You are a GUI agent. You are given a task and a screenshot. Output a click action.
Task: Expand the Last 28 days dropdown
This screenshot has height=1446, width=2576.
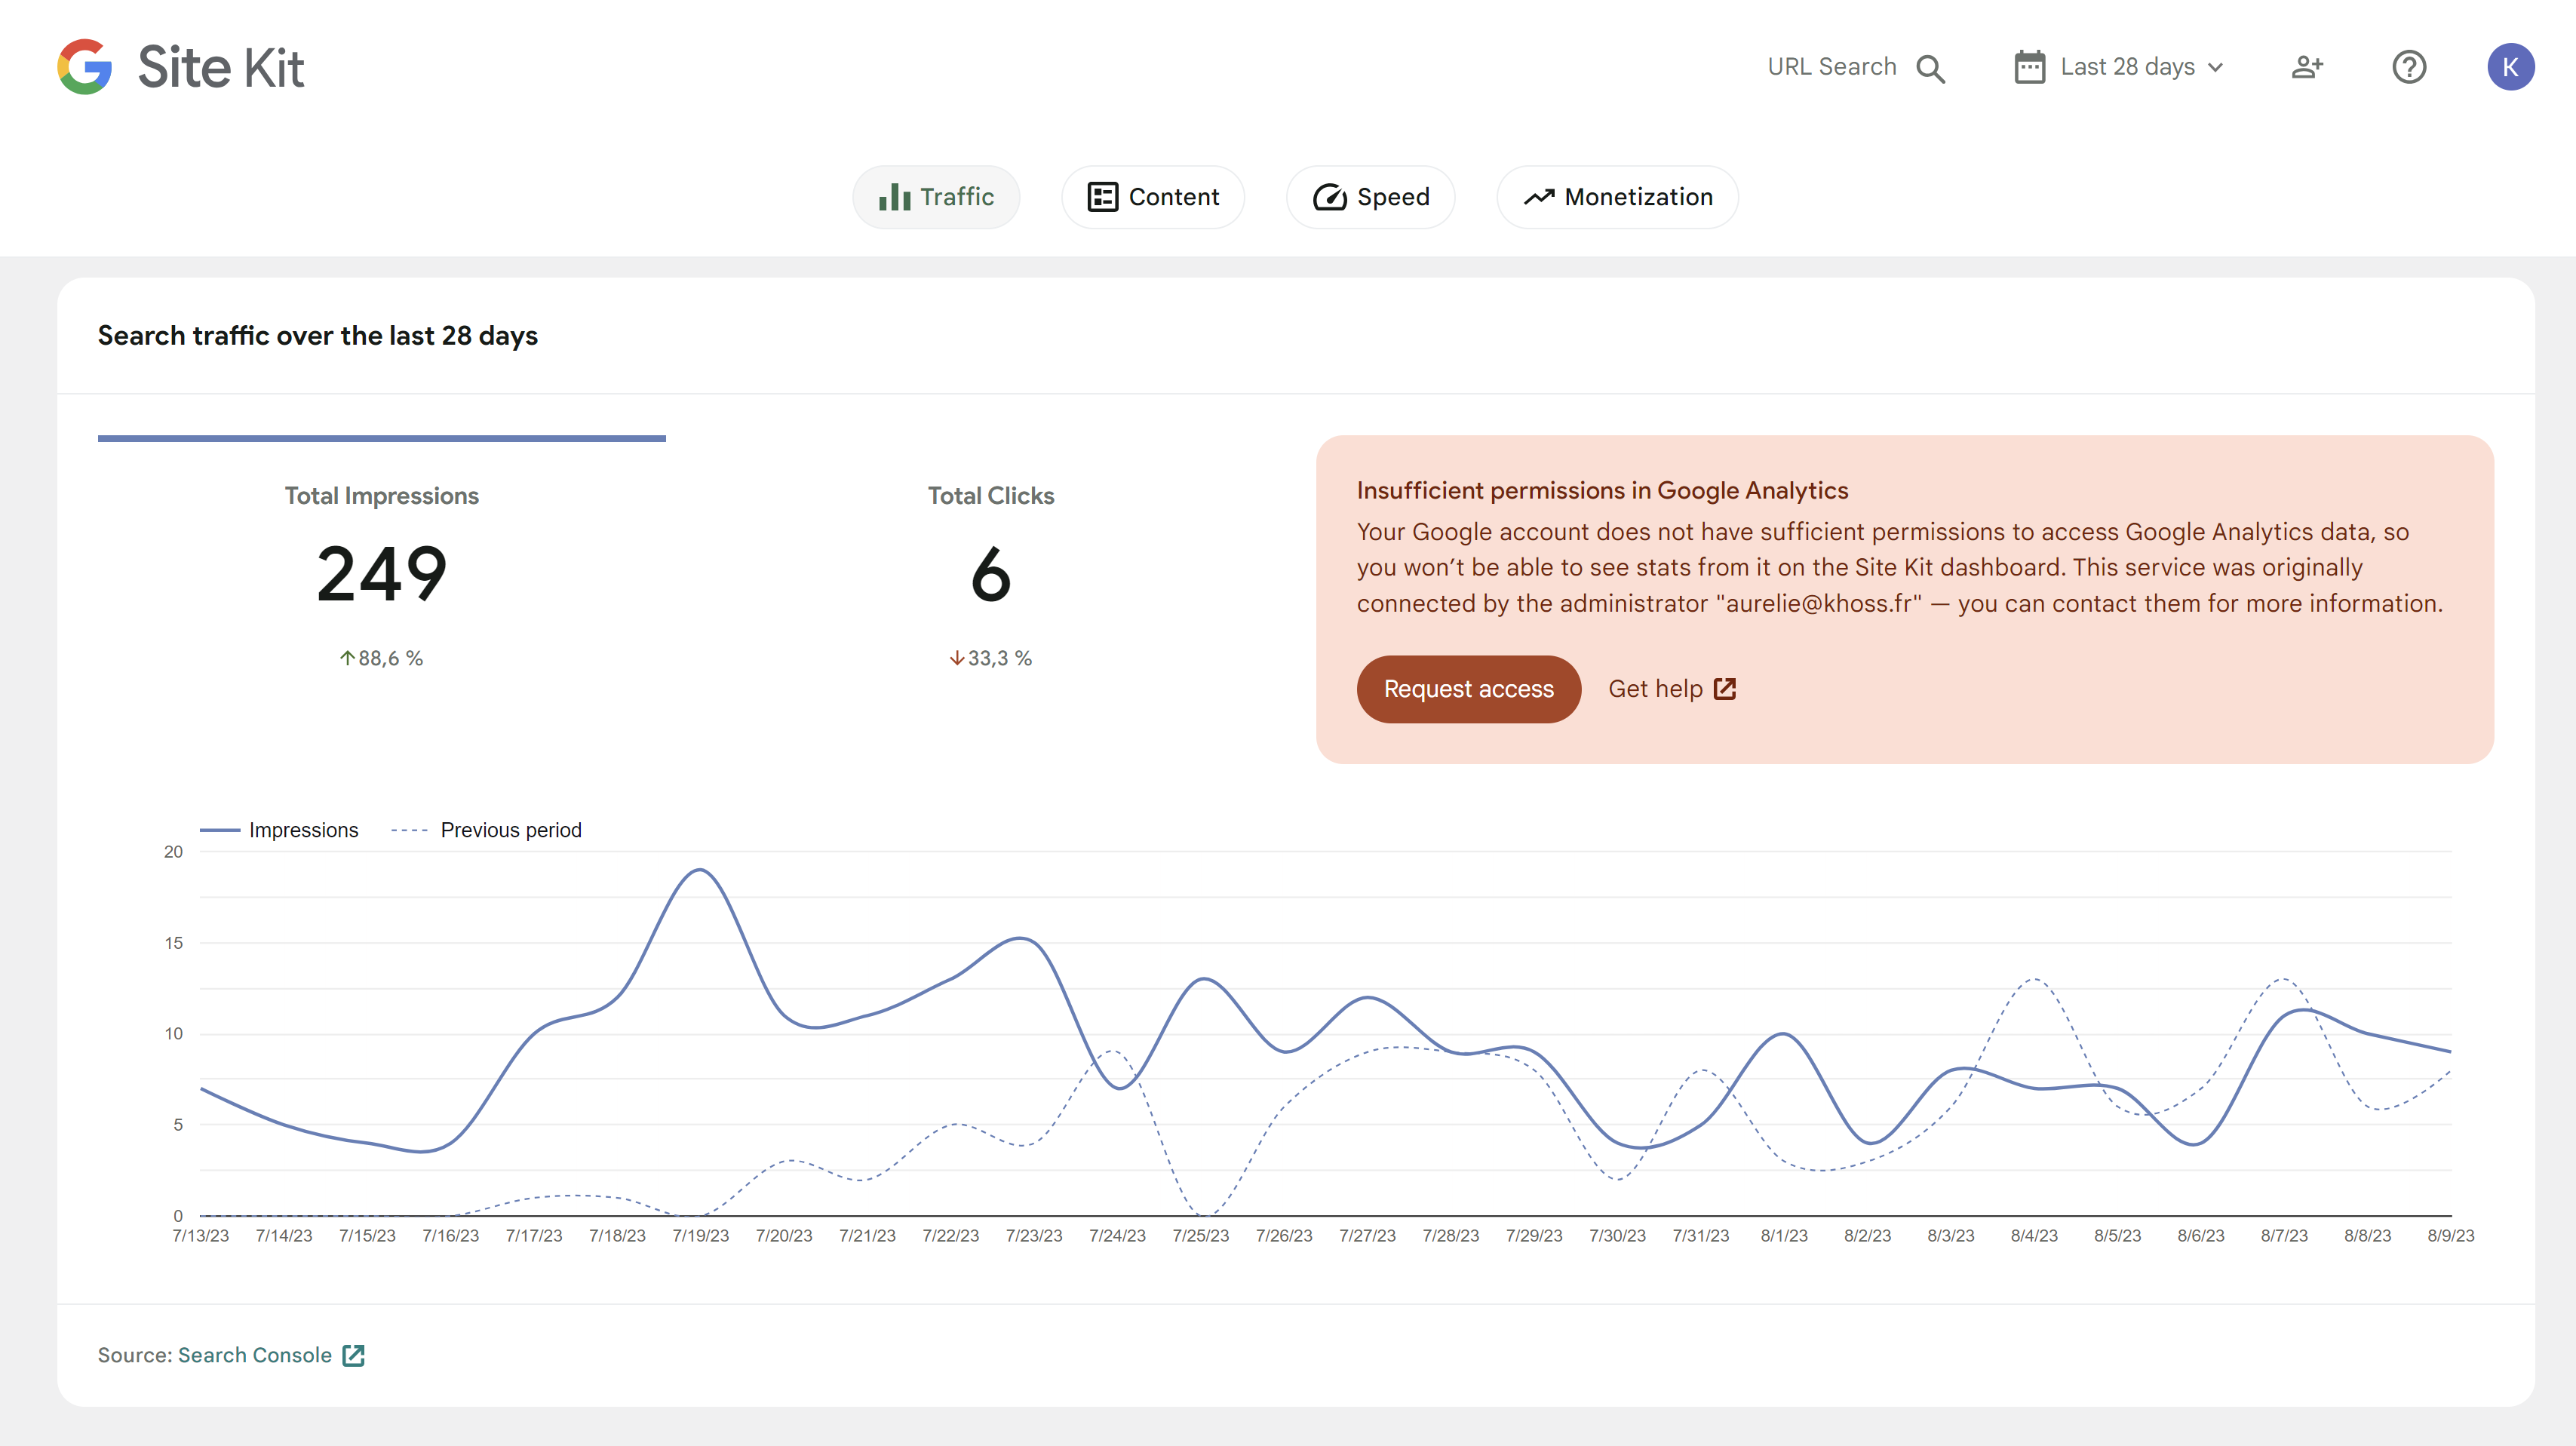click(x=2126, y=67)
